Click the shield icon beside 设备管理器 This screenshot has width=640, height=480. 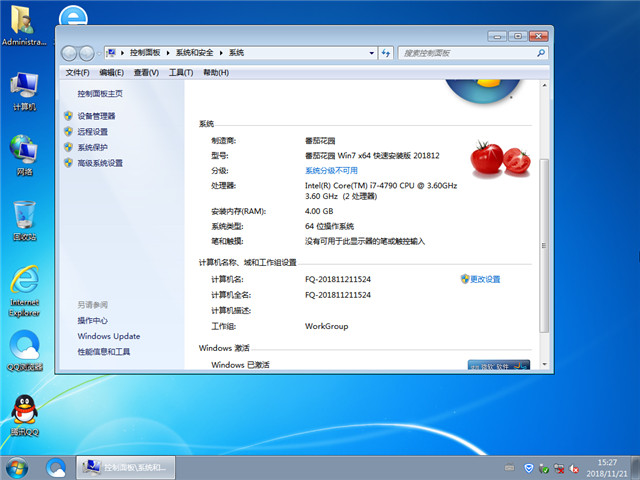coord(69,116)
